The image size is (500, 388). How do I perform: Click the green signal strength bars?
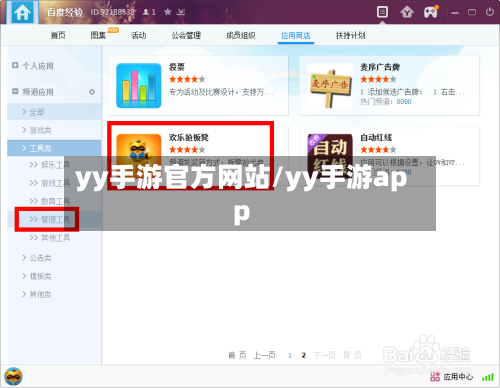(x=488, y=377)
